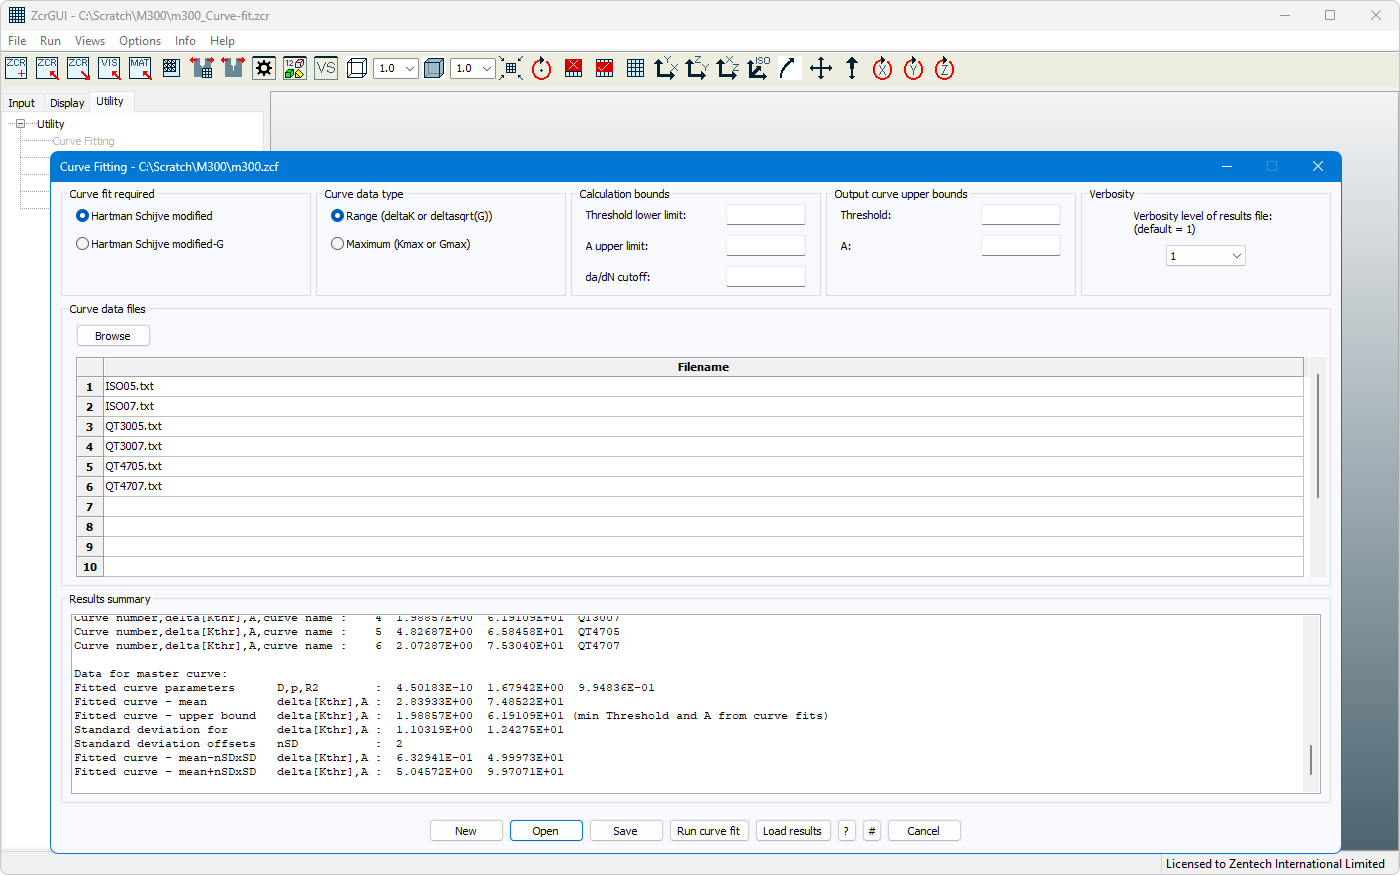Select Hartman Schijve modified-G option
The image size is (1400, 875).
tap(150, 244)
